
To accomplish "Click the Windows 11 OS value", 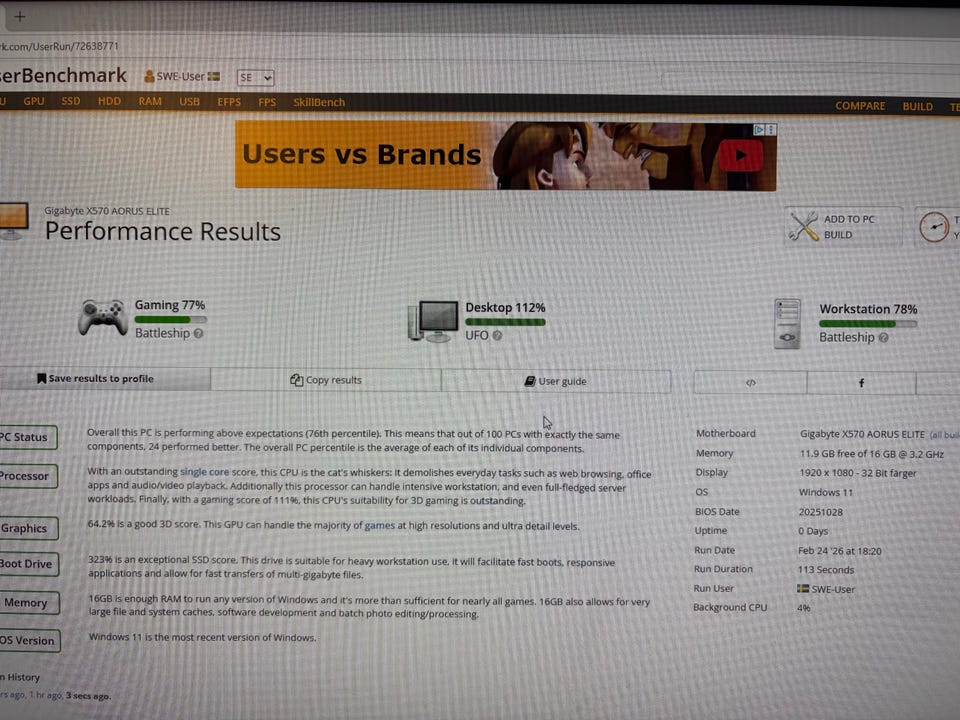I will pyautogui.click(x=825, y=492).
